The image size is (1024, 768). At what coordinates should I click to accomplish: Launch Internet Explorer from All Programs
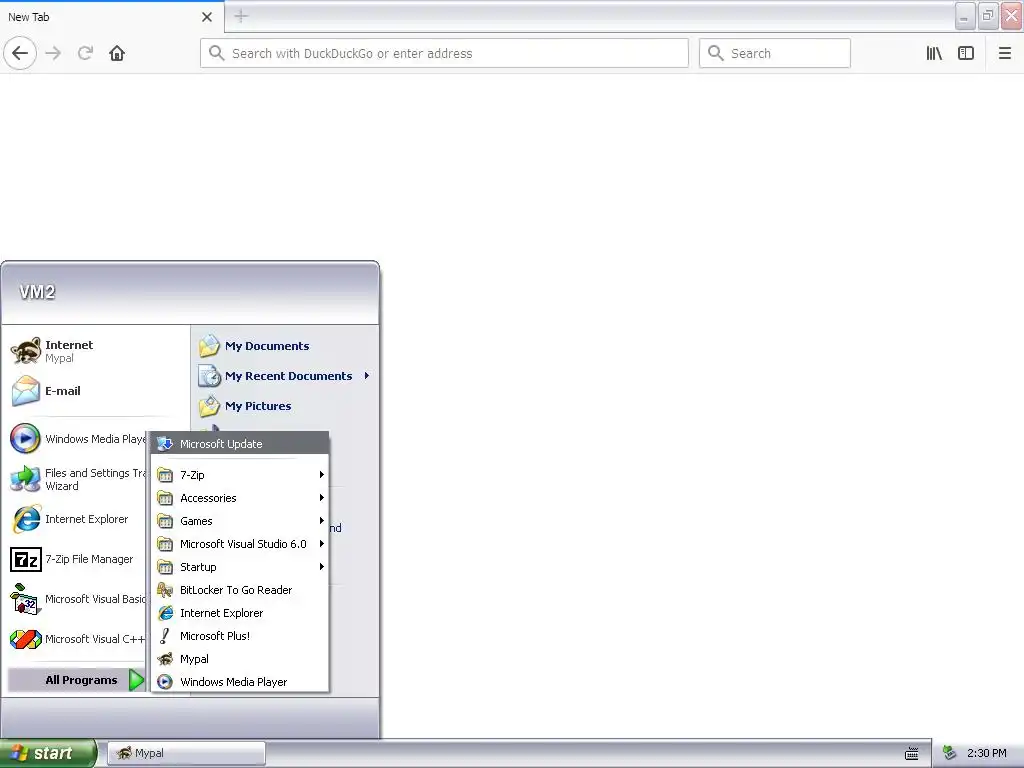click(x=240, y=613)
